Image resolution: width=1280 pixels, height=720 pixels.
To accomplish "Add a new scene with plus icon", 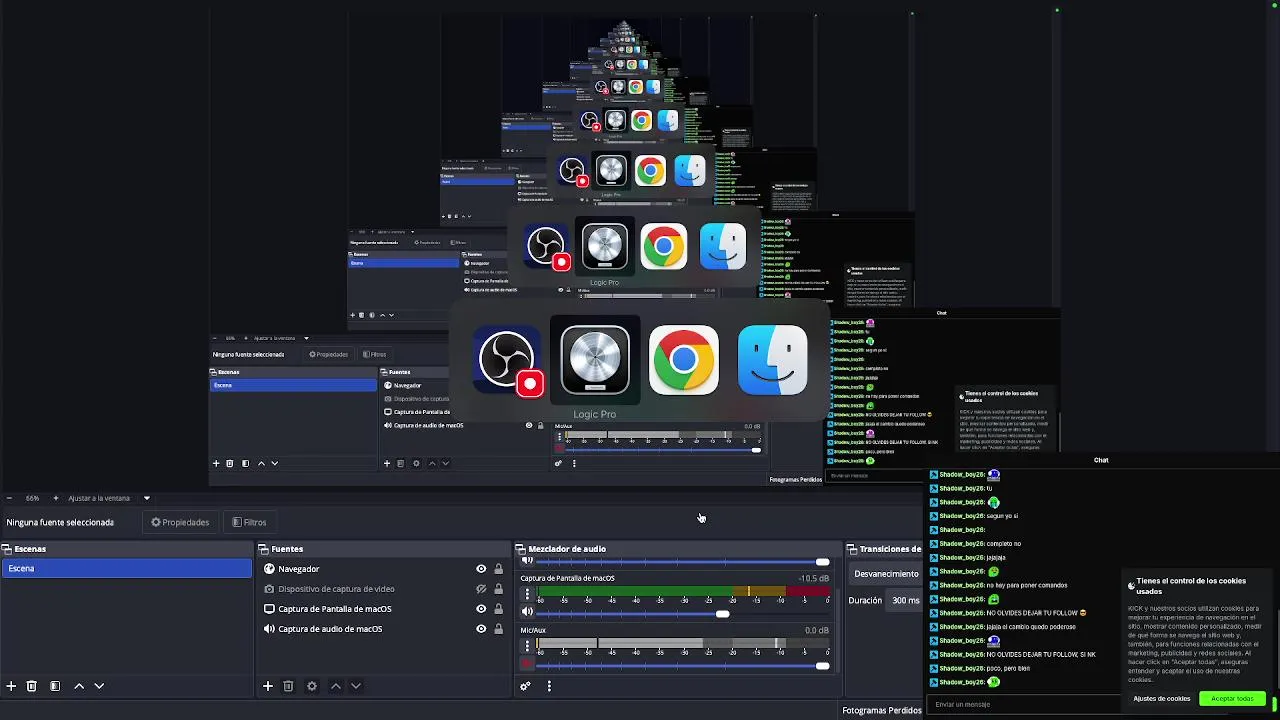I will [x=11, y=686].
